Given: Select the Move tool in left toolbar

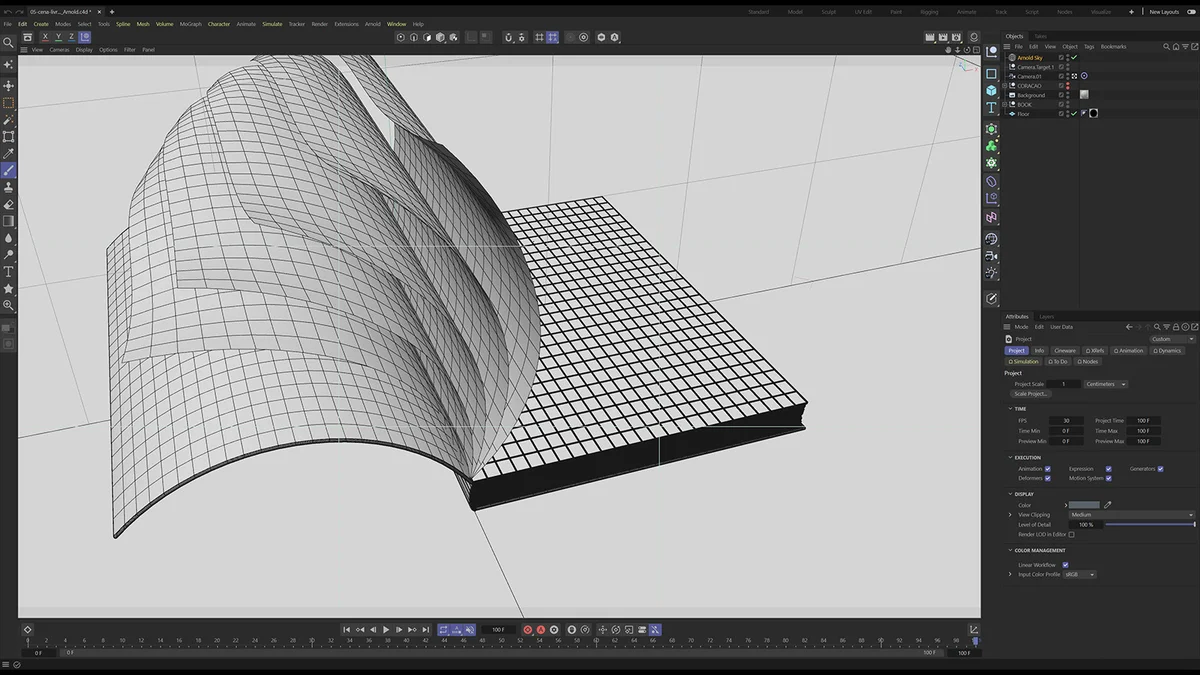Looking at the screenshot, I should [9, 86].
